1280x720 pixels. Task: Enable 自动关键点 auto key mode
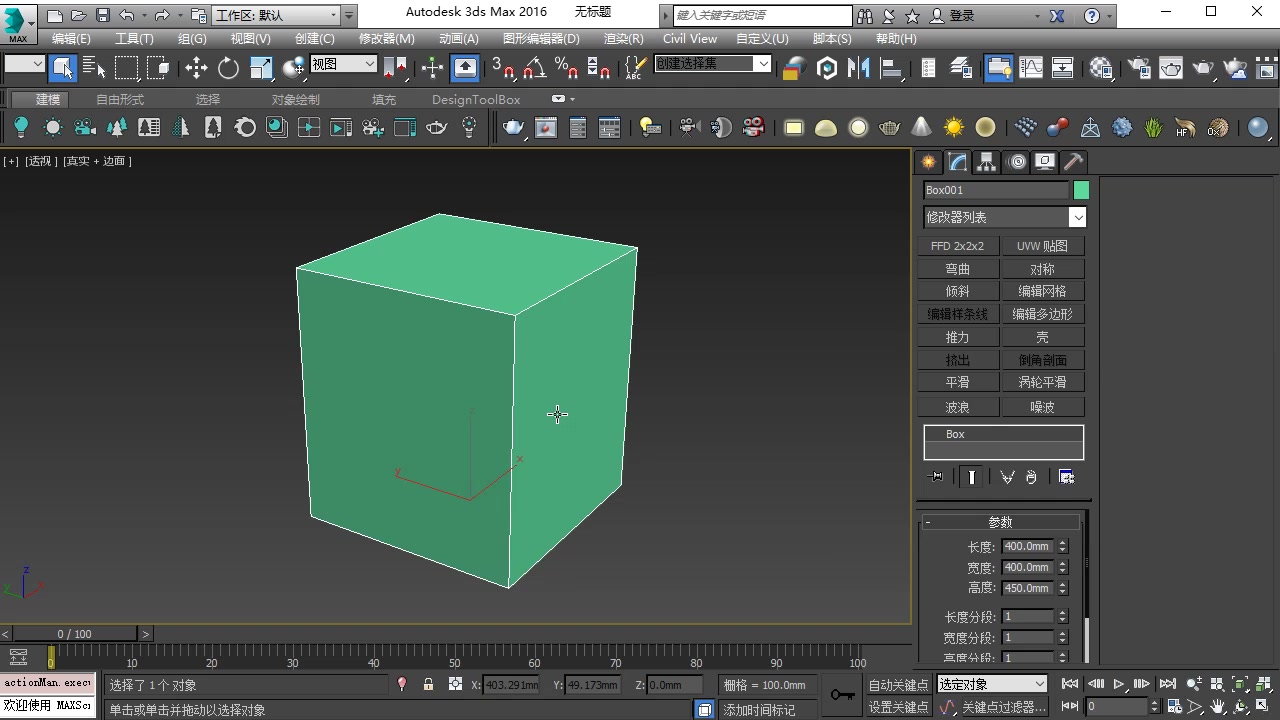(897, 684)
